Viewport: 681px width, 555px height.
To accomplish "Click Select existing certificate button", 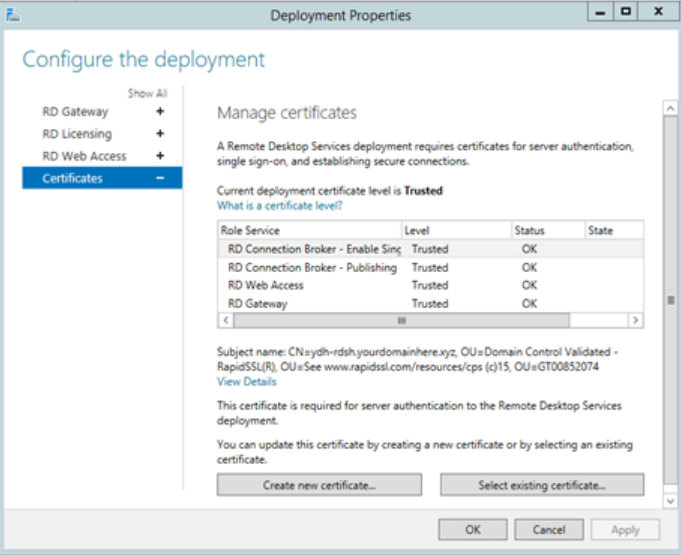I will (541, 485).
